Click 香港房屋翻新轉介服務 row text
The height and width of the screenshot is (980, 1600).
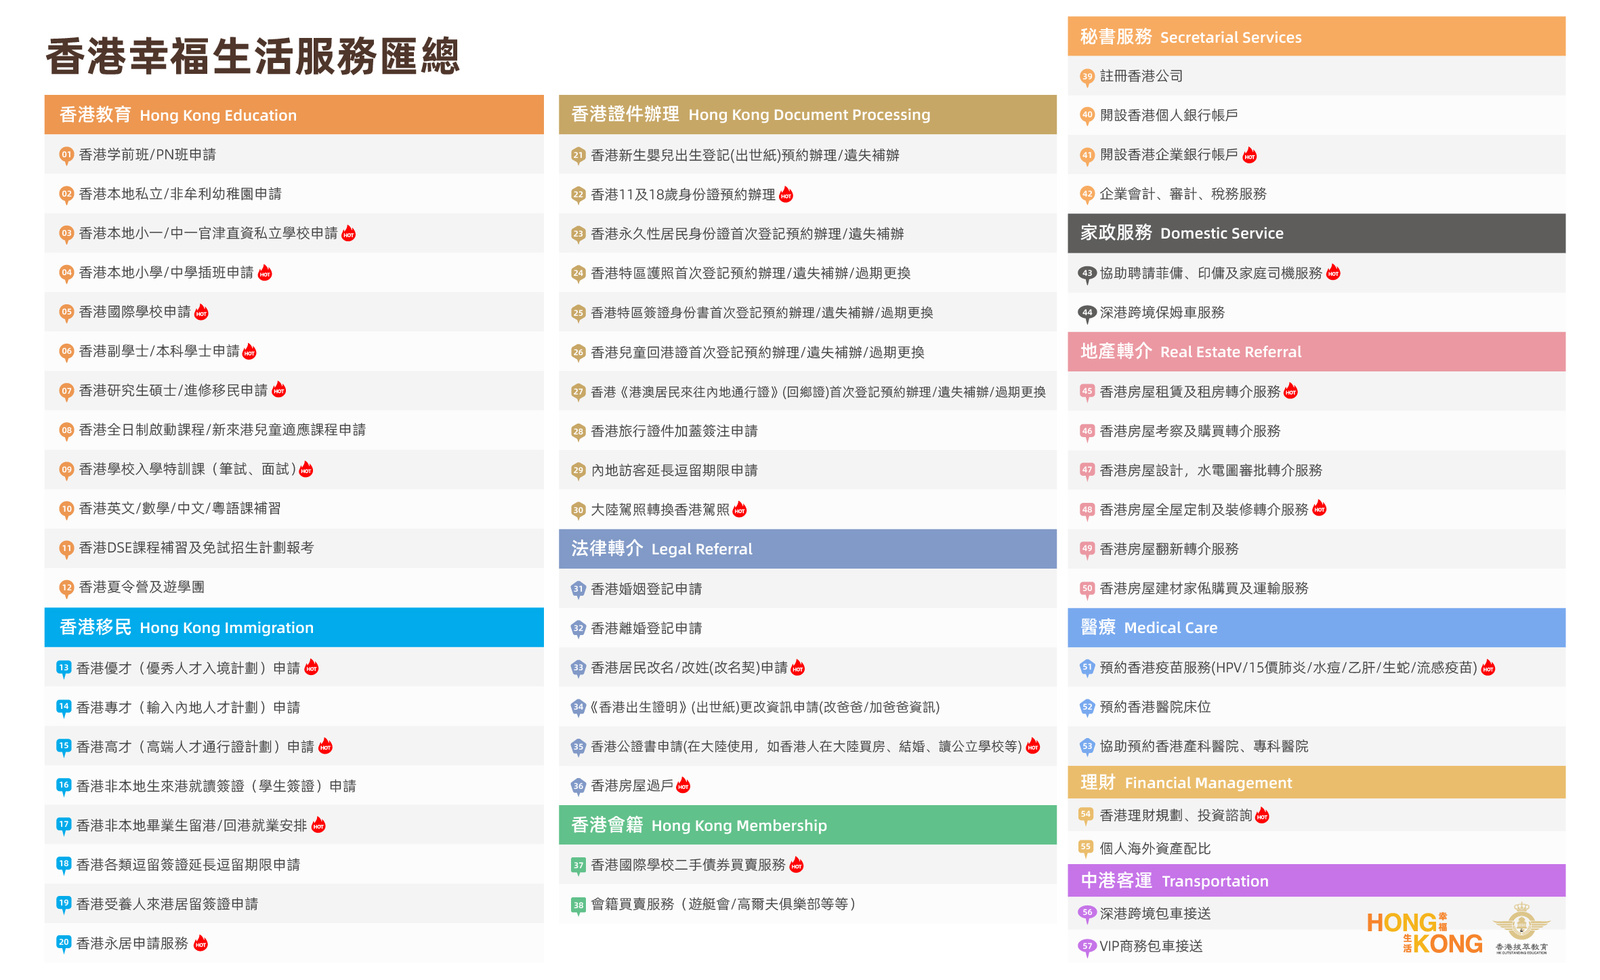point(1169,549)
